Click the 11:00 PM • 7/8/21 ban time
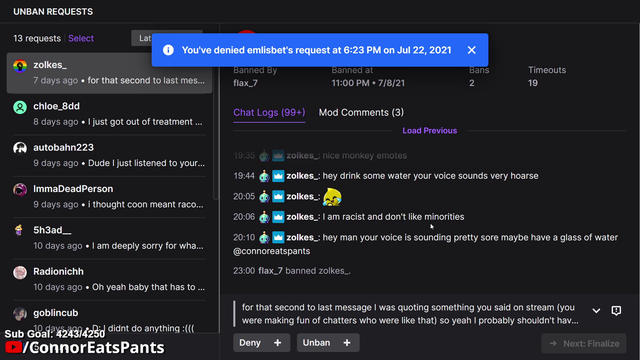This screenshot has height=360, width=640. point(368,83)
